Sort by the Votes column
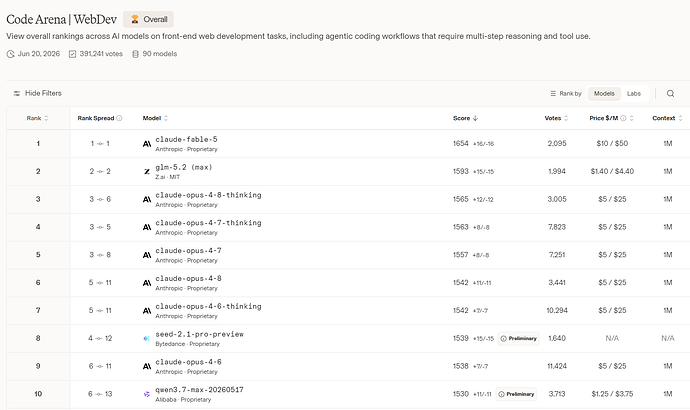Image resolution: width=690 pixels, height=410 pixels. tap(556, 118)
